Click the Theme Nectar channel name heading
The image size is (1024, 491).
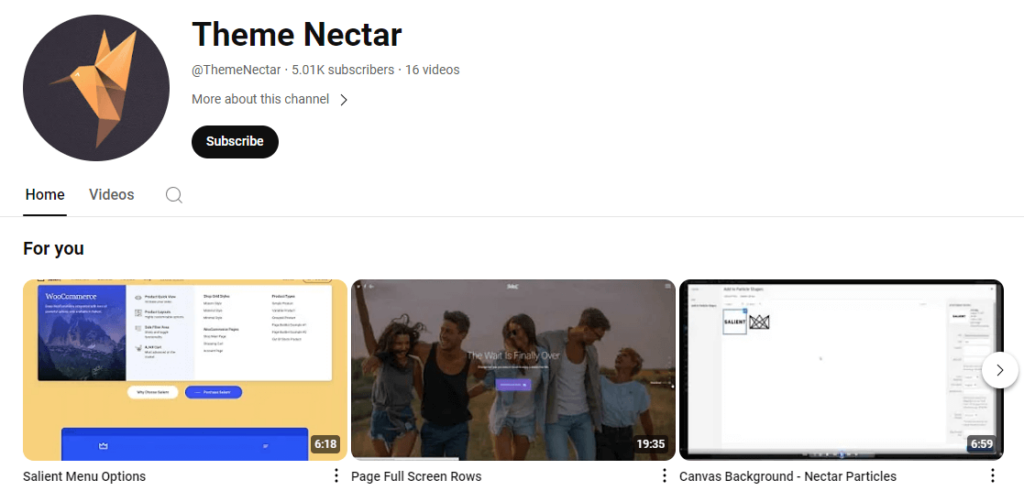296,35
